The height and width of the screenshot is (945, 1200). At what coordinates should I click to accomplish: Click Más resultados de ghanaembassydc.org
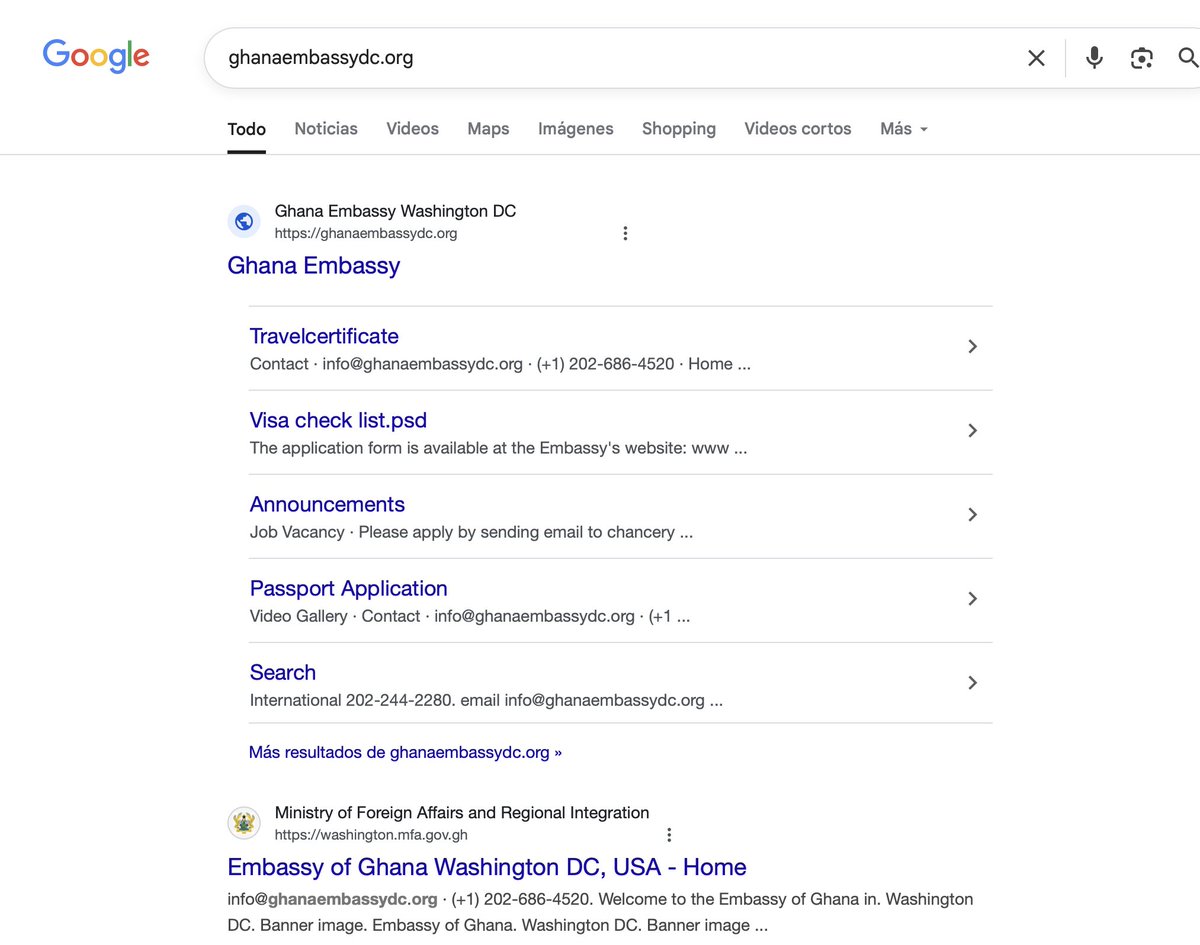click(405, 752)
